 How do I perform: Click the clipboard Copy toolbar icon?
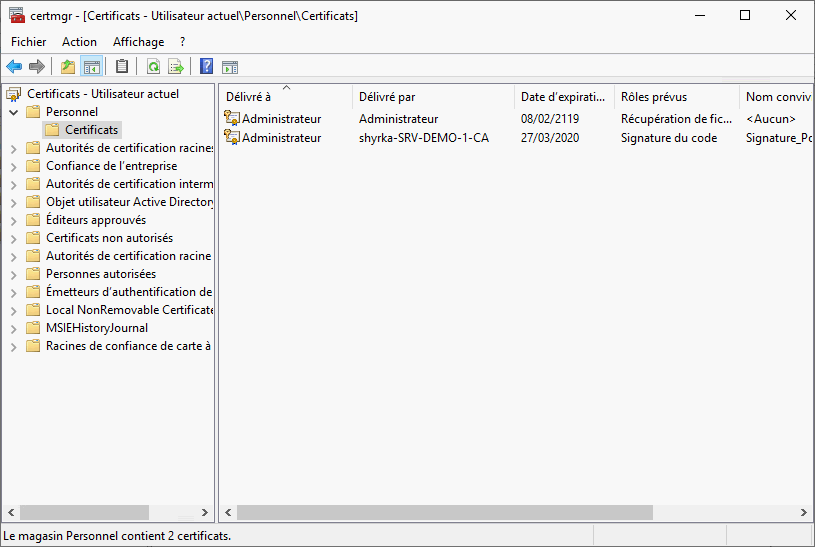pos(122,67)
